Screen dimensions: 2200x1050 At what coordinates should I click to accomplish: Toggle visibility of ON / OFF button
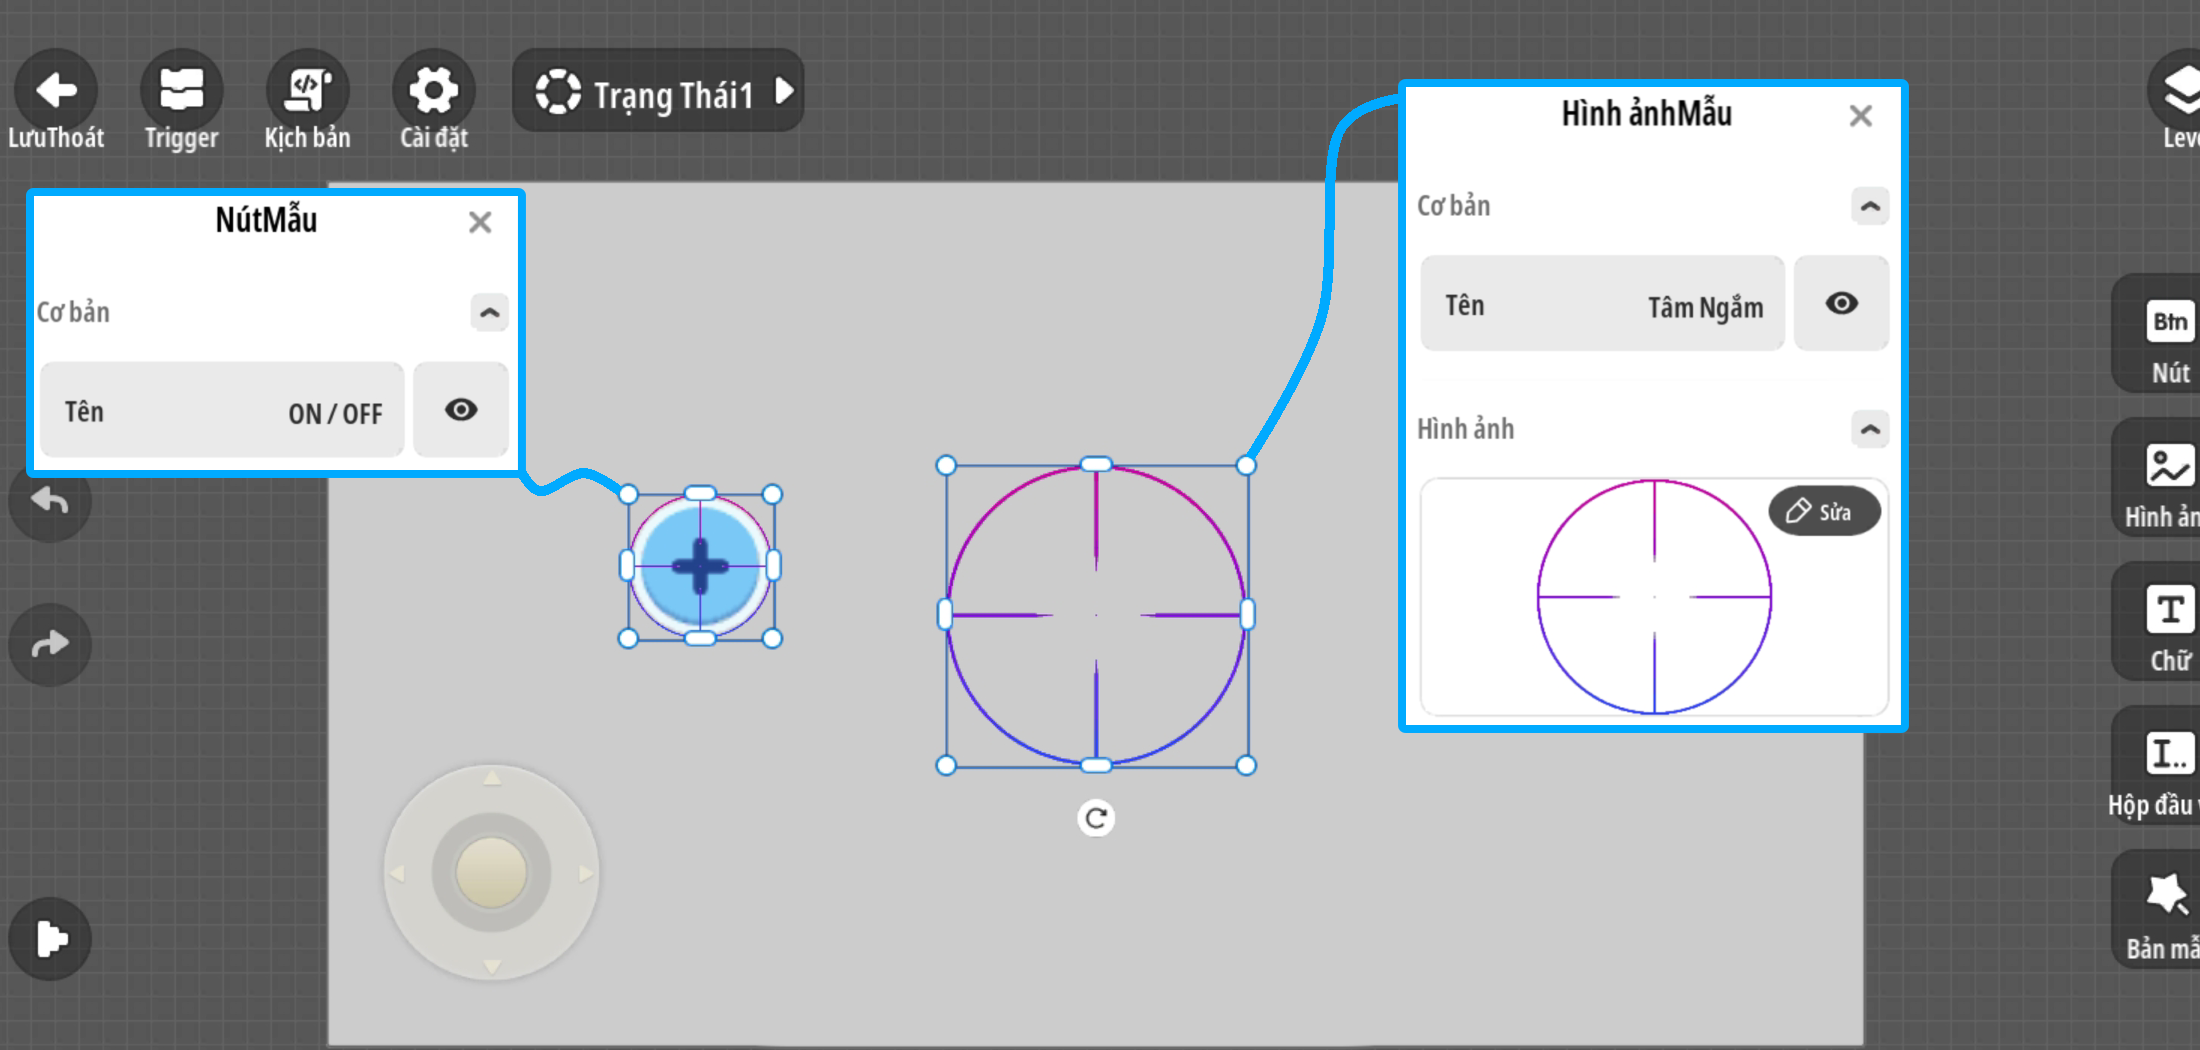(461, 410)
